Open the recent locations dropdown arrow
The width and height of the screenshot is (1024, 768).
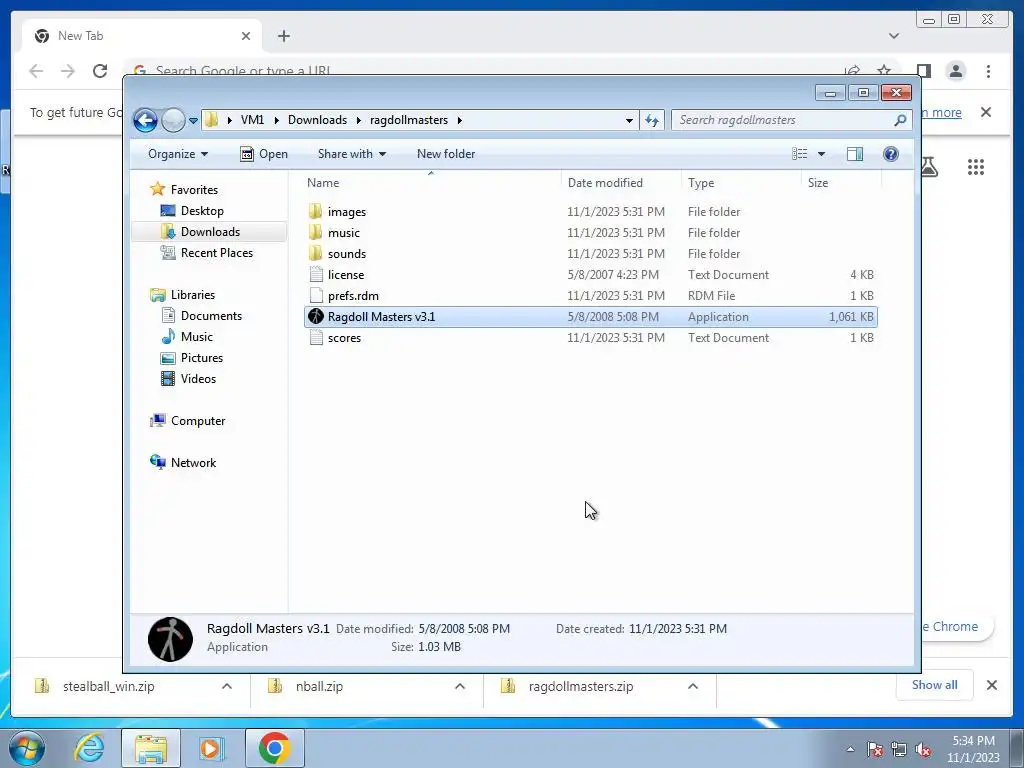193,121
